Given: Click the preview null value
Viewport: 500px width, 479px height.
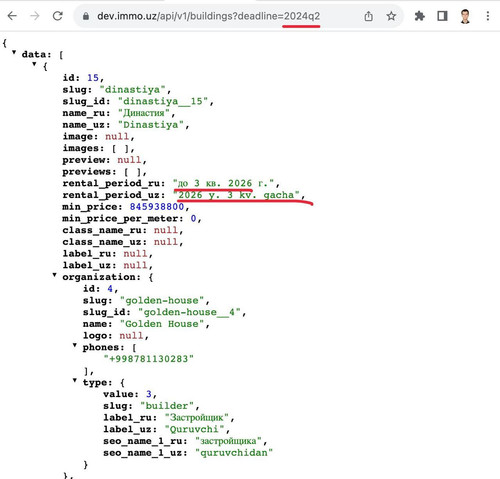Looking at the screenshot, I should pyautogui.click(x=129, y=160).
